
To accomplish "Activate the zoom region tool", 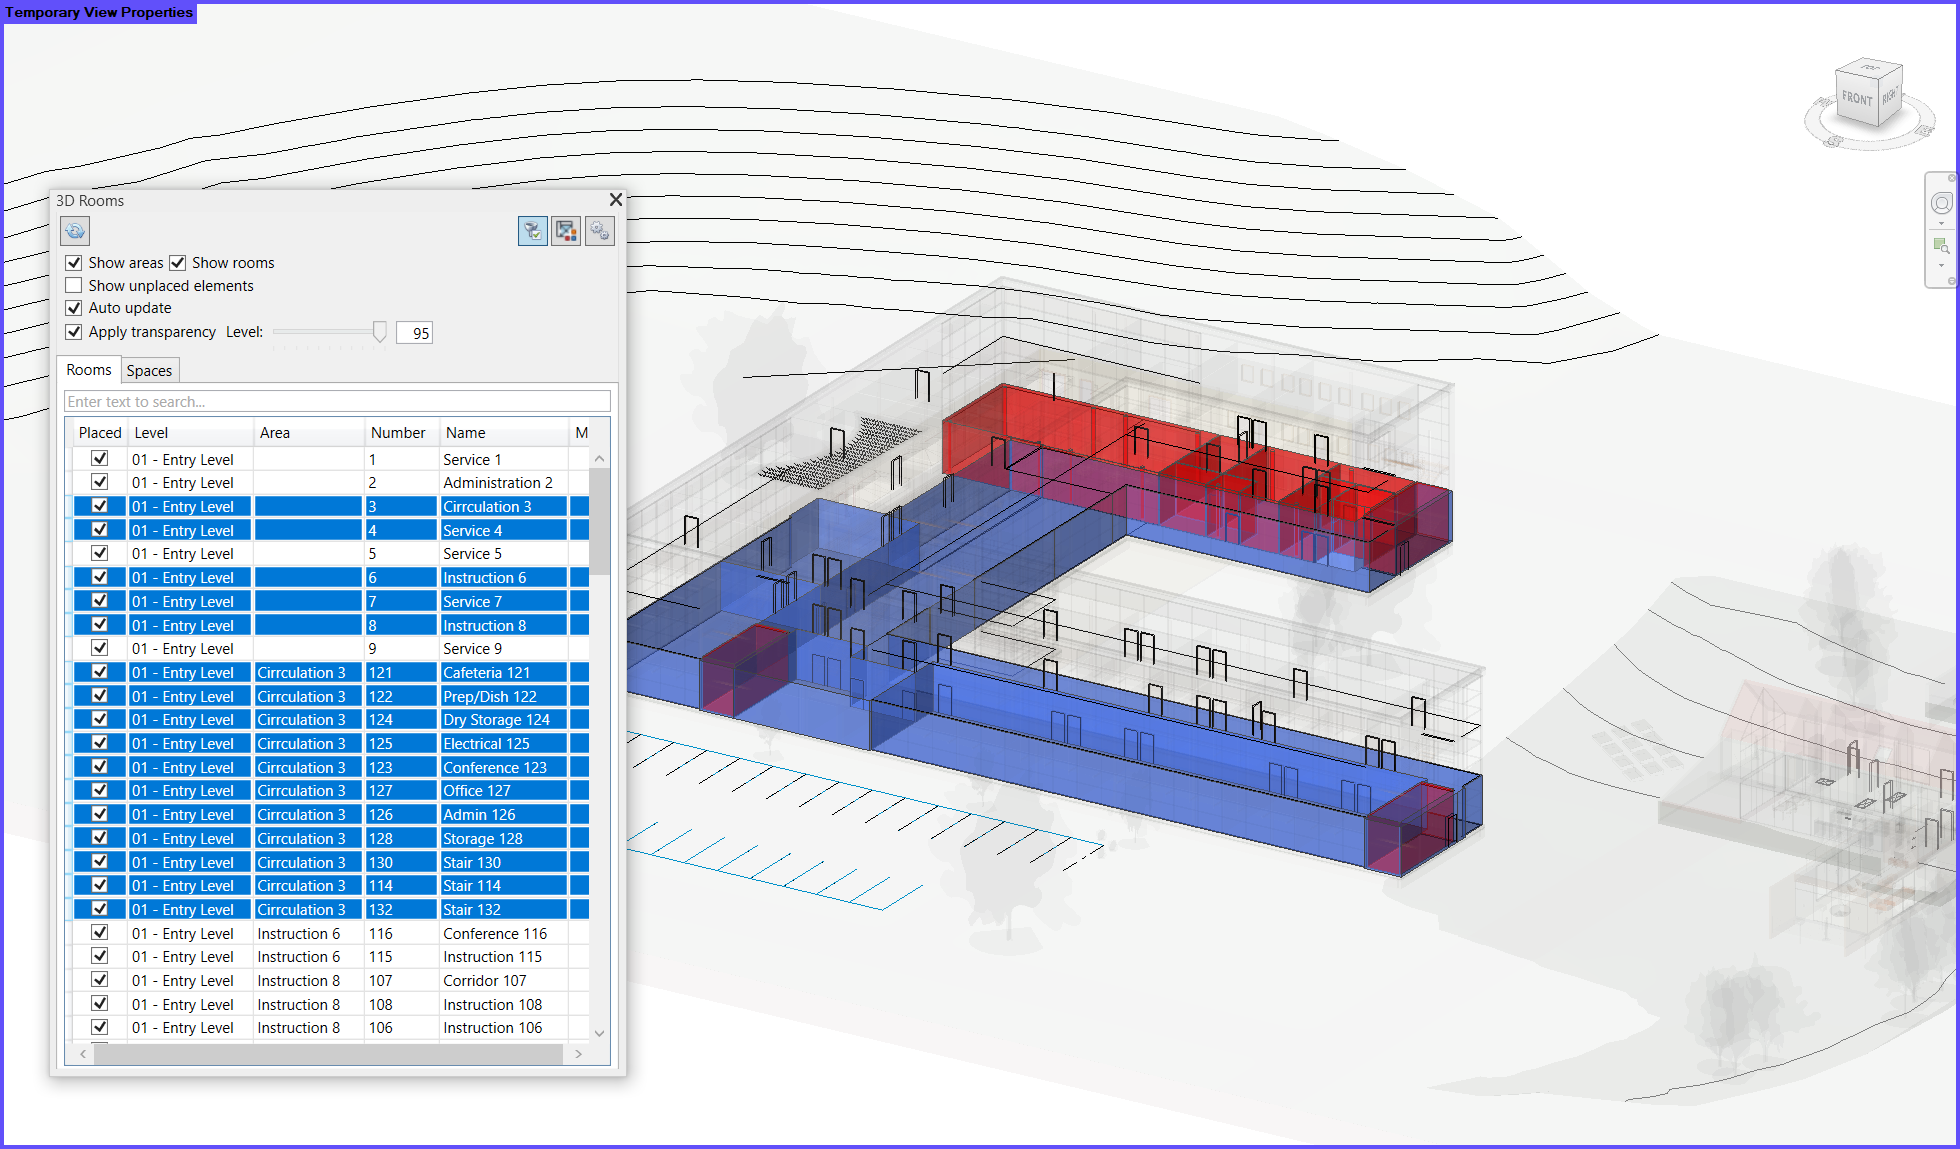I will click(1941, 246).
